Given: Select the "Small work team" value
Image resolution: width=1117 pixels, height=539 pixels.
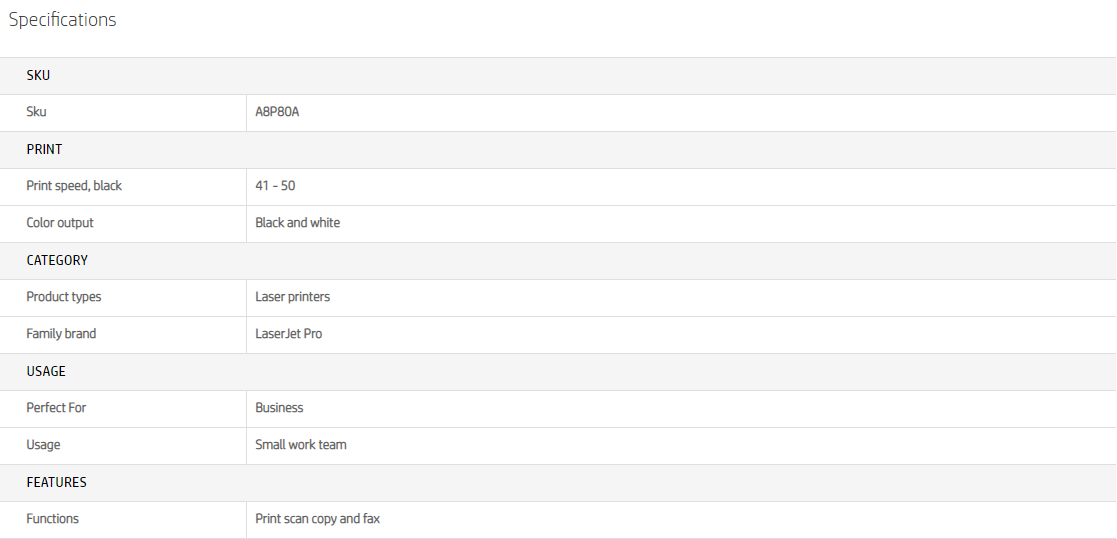Looking at the screenshot, I should (300, 445).
